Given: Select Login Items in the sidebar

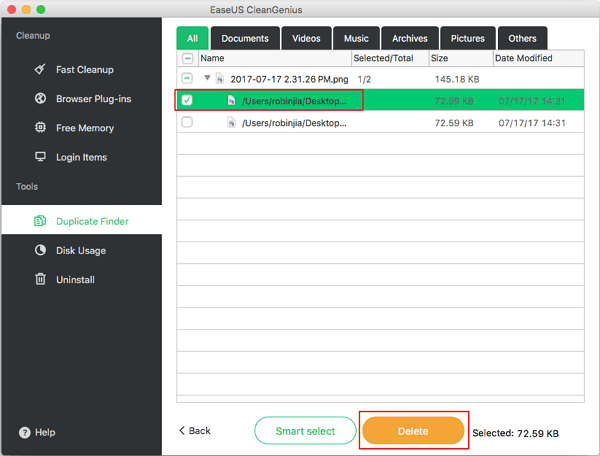Looking at the screenshot, I should [82, 157].
